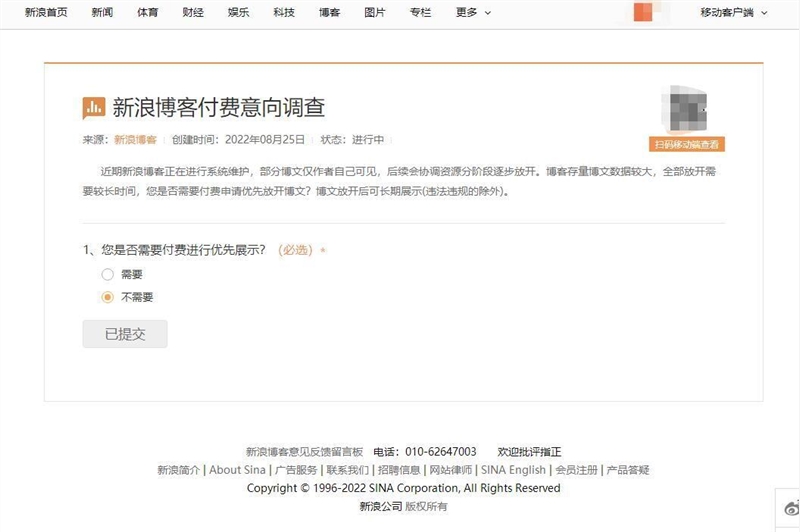
Task: Open 新浪博客意见反馈留言板 link
Action: point(304,452)
